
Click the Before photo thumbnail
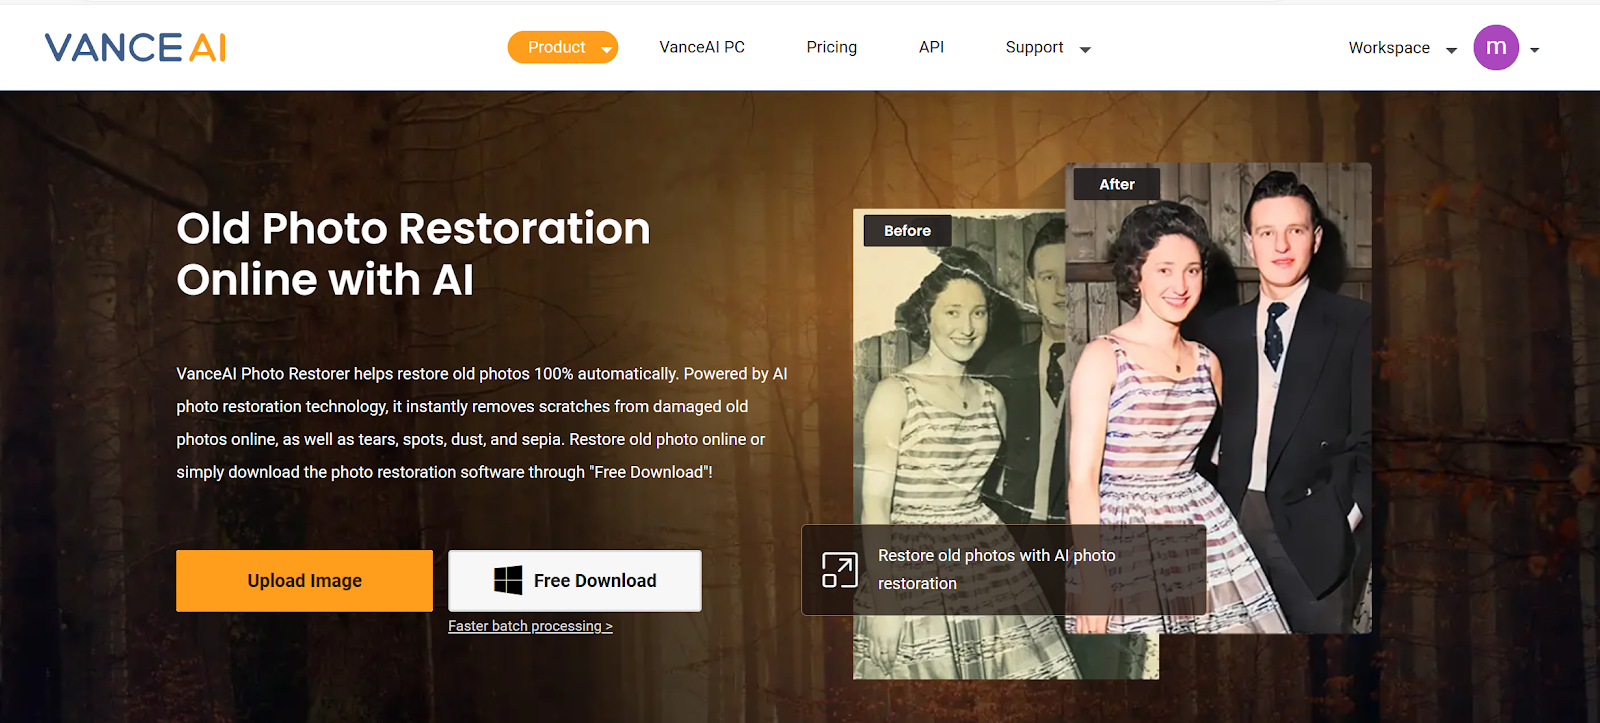pyautogui.click(x=958, y=444)
